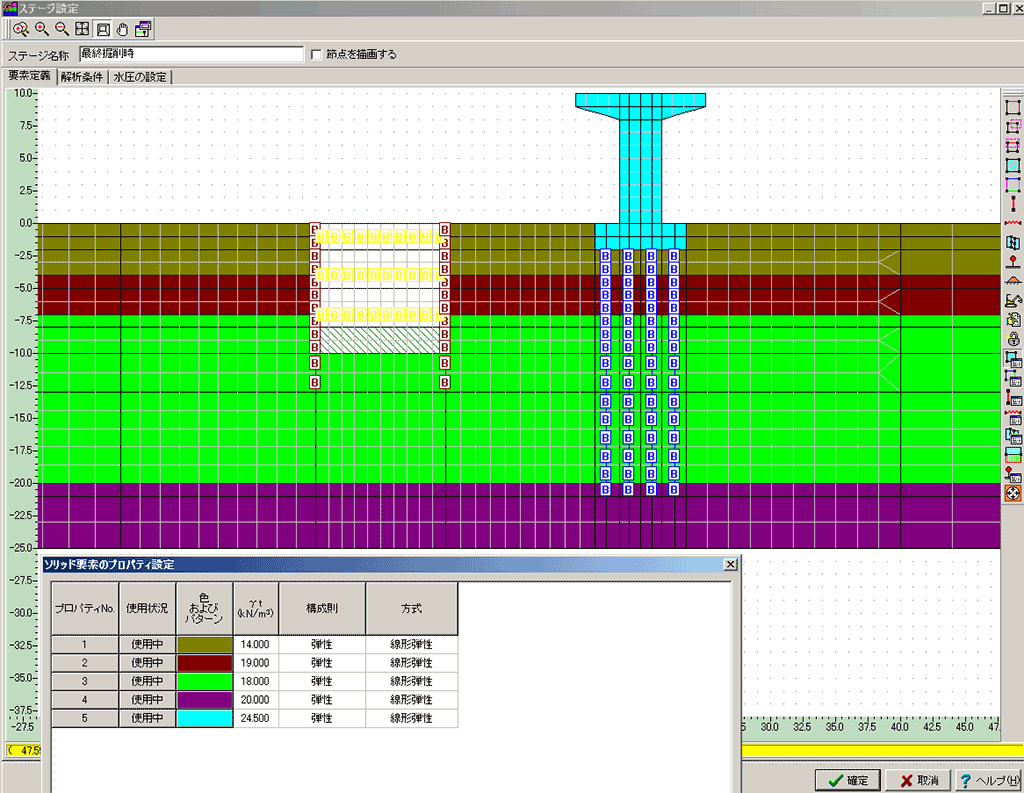Select the red vertical beam element tool

click(1013, 204)
